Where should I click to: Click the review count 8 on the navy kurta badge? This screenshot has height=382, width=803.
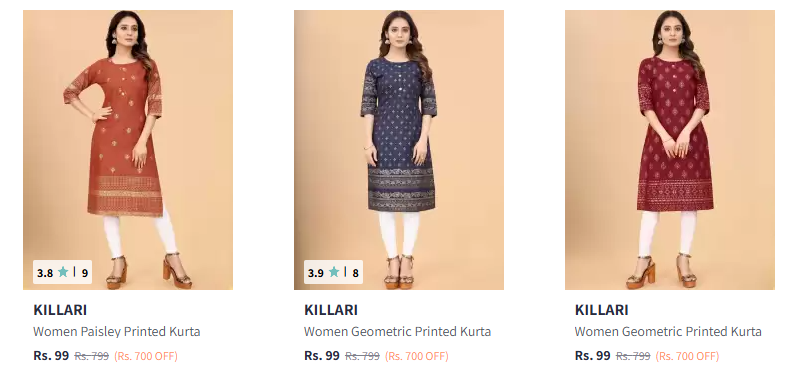355,273
